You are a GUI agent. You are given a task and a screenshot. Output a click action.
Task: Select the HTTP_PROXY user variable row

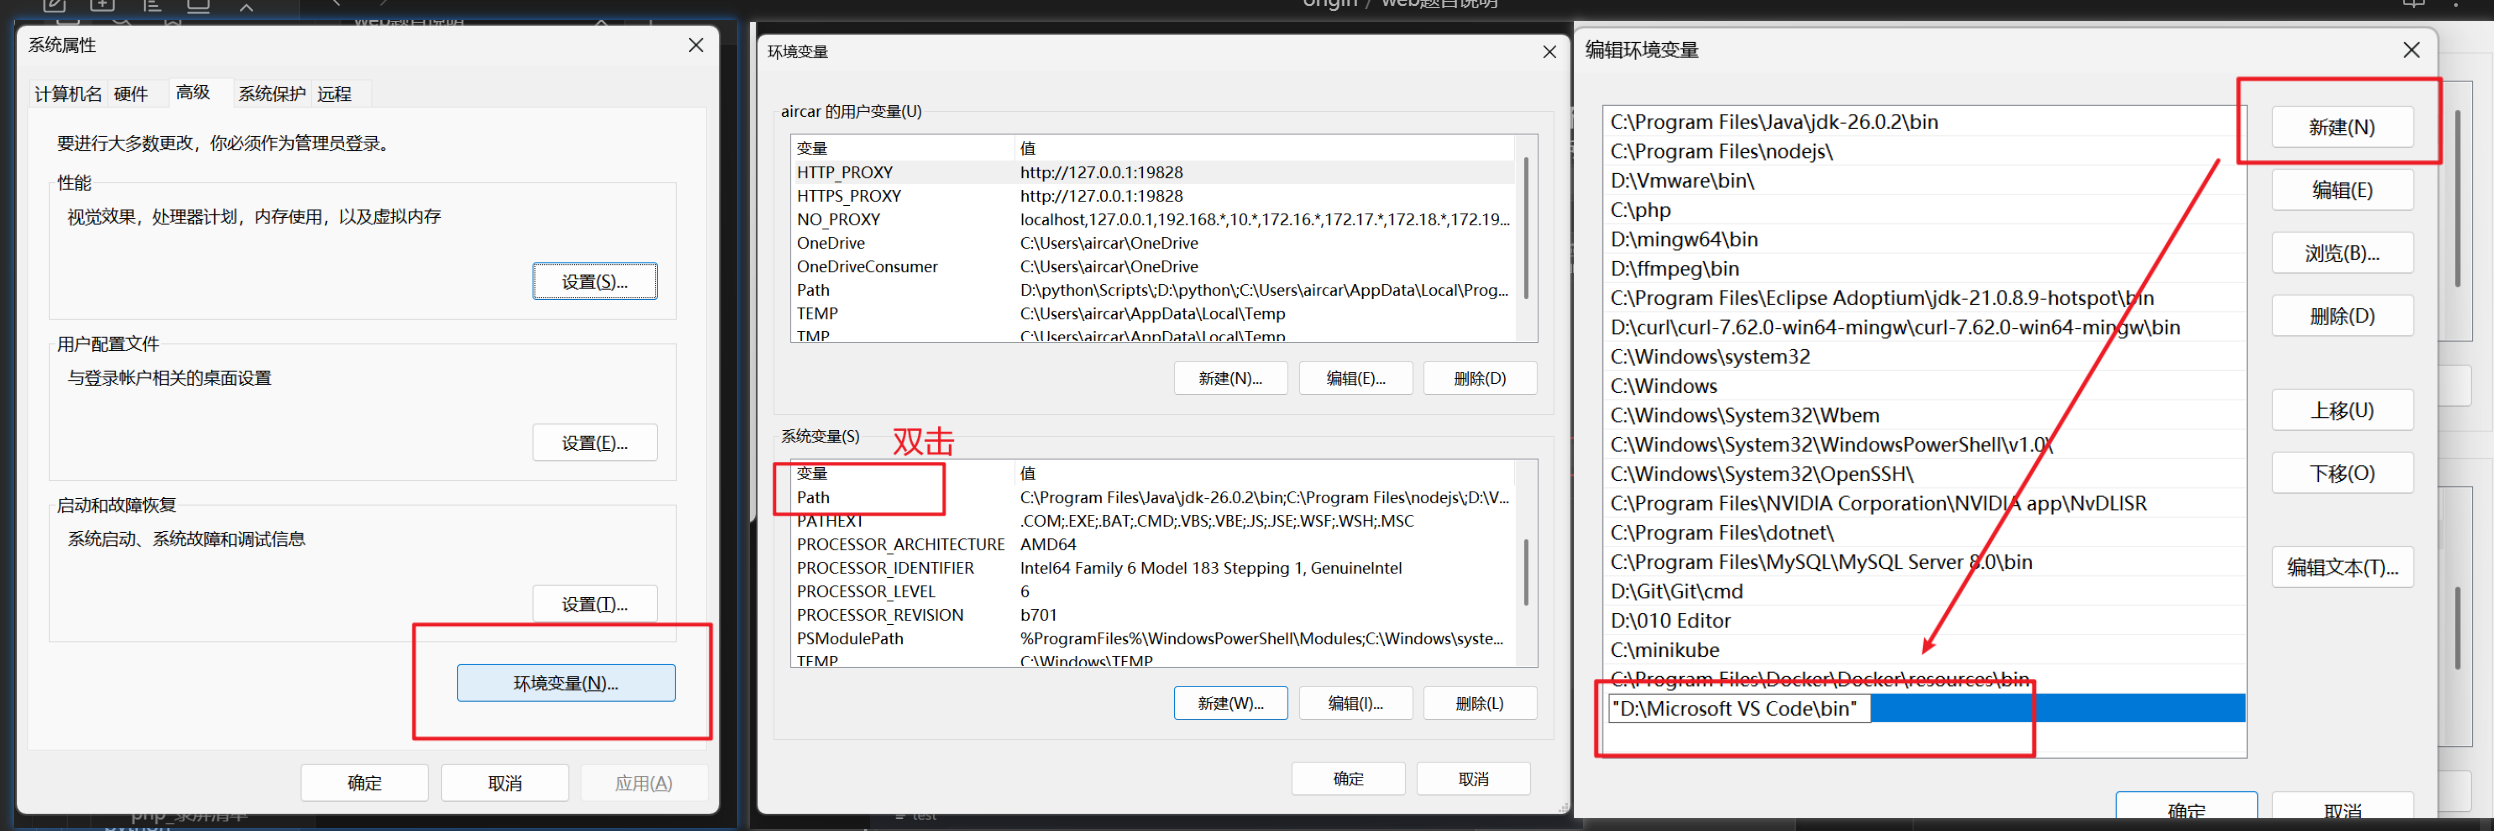click(x=1153, y=172)
